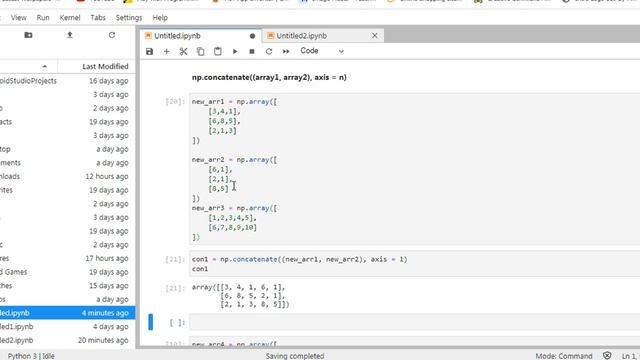This screenshot has width=640, height=360.
Task: Restart kernel and run all cells
Action: [x=286, y=51]
